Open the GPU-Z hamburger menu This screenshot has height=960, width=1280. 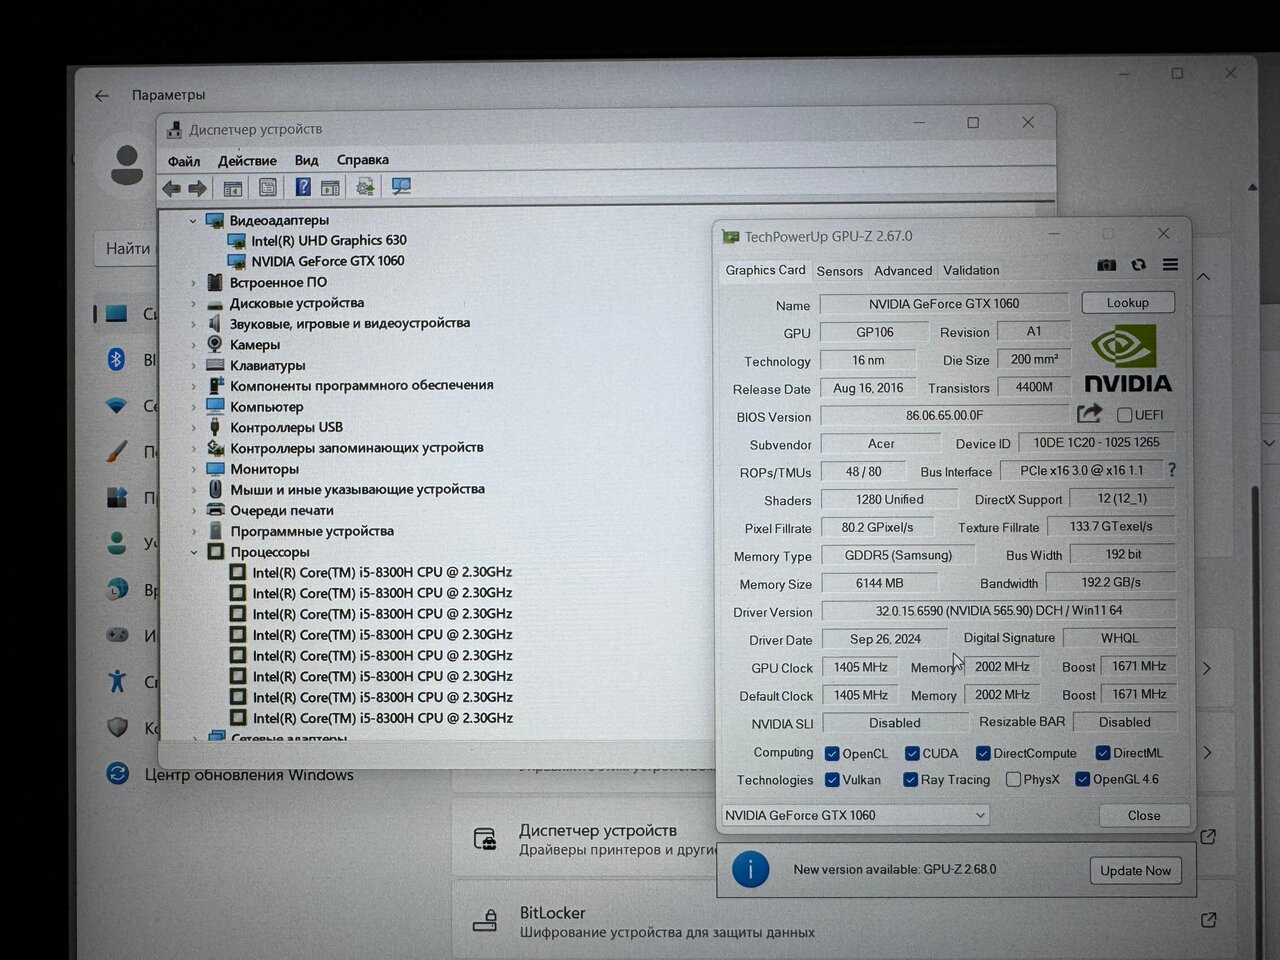tap(1170, 265)
